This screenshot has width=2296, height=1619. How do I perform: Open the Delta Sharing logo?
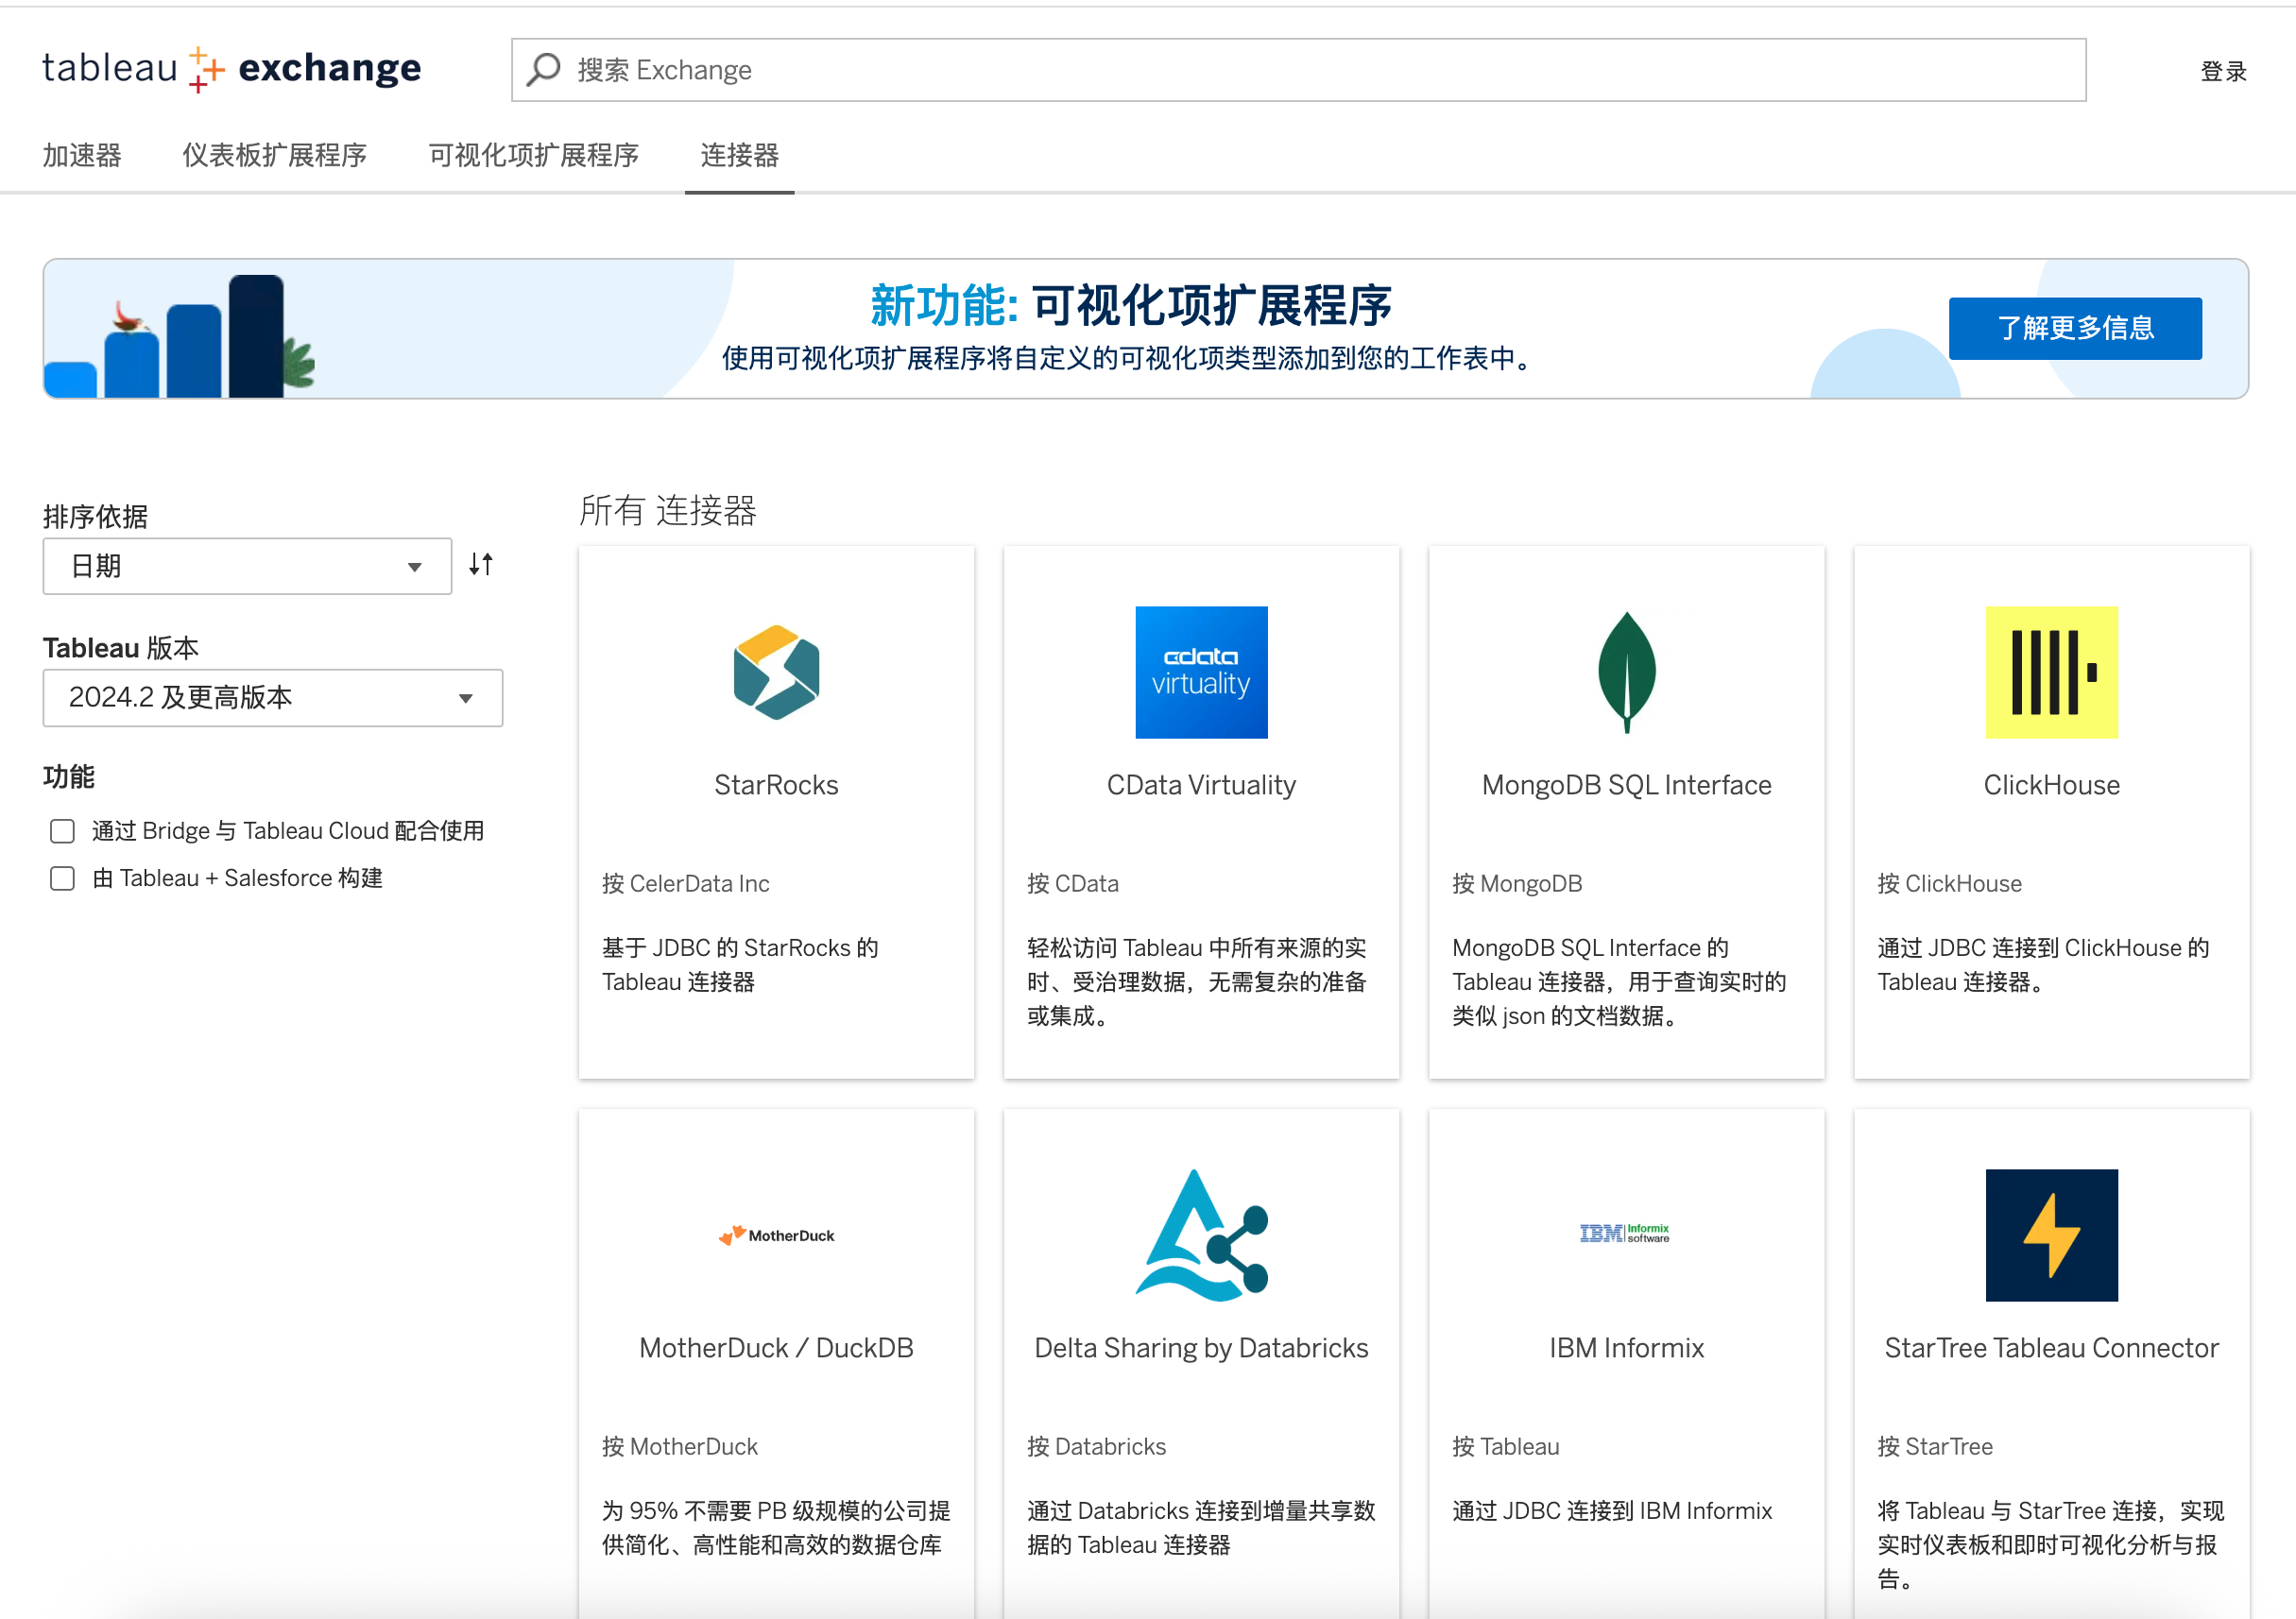tap(1201, 1235)
